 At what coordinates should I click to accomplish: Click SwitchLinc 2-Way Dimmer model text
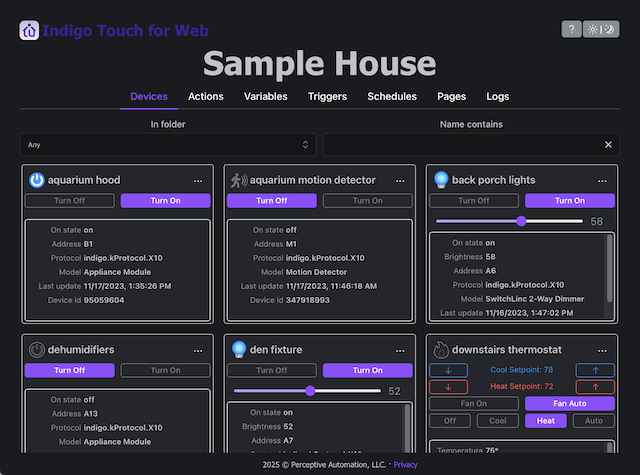(x=535, y=299)
